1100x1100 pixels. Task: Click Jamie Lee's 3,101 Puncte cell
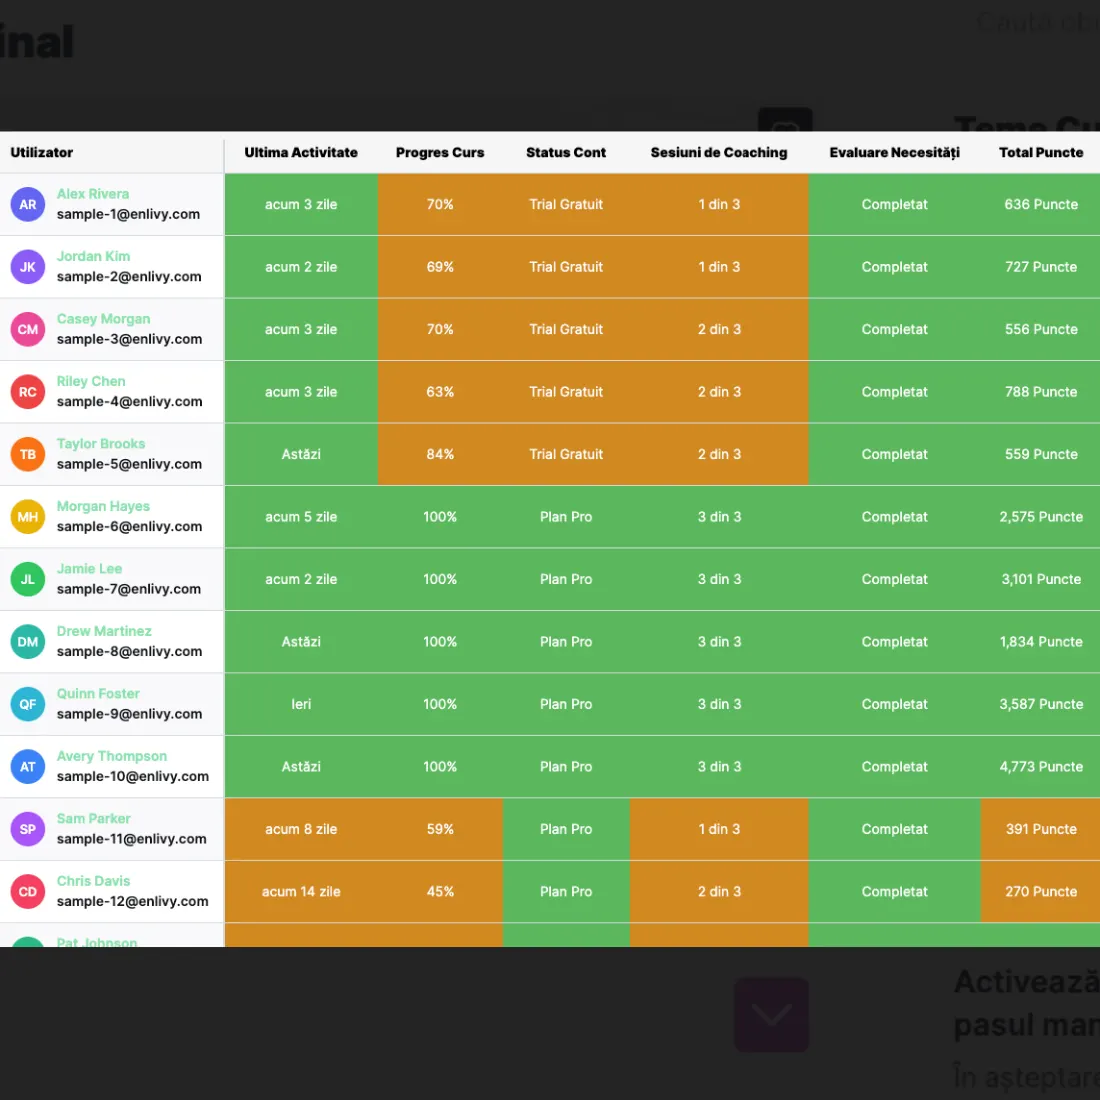(x=1040, y=579)
